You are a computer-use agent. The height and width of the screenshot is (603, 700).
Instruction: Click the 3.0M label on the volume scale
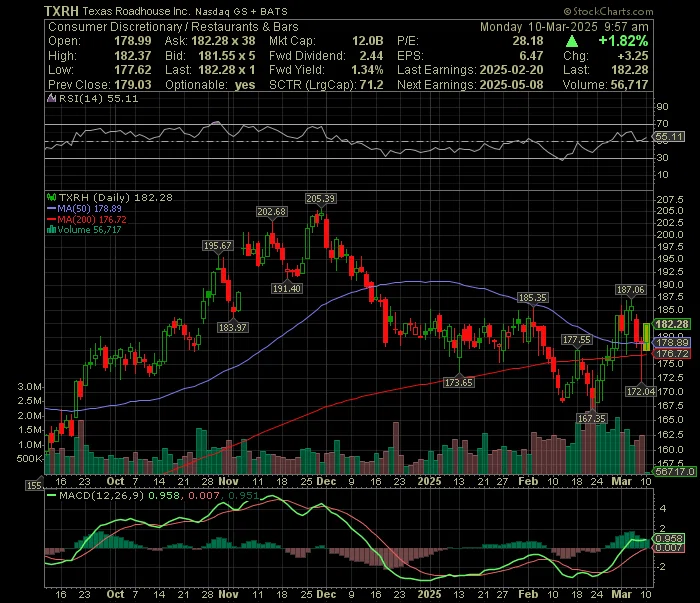[30, 387]
